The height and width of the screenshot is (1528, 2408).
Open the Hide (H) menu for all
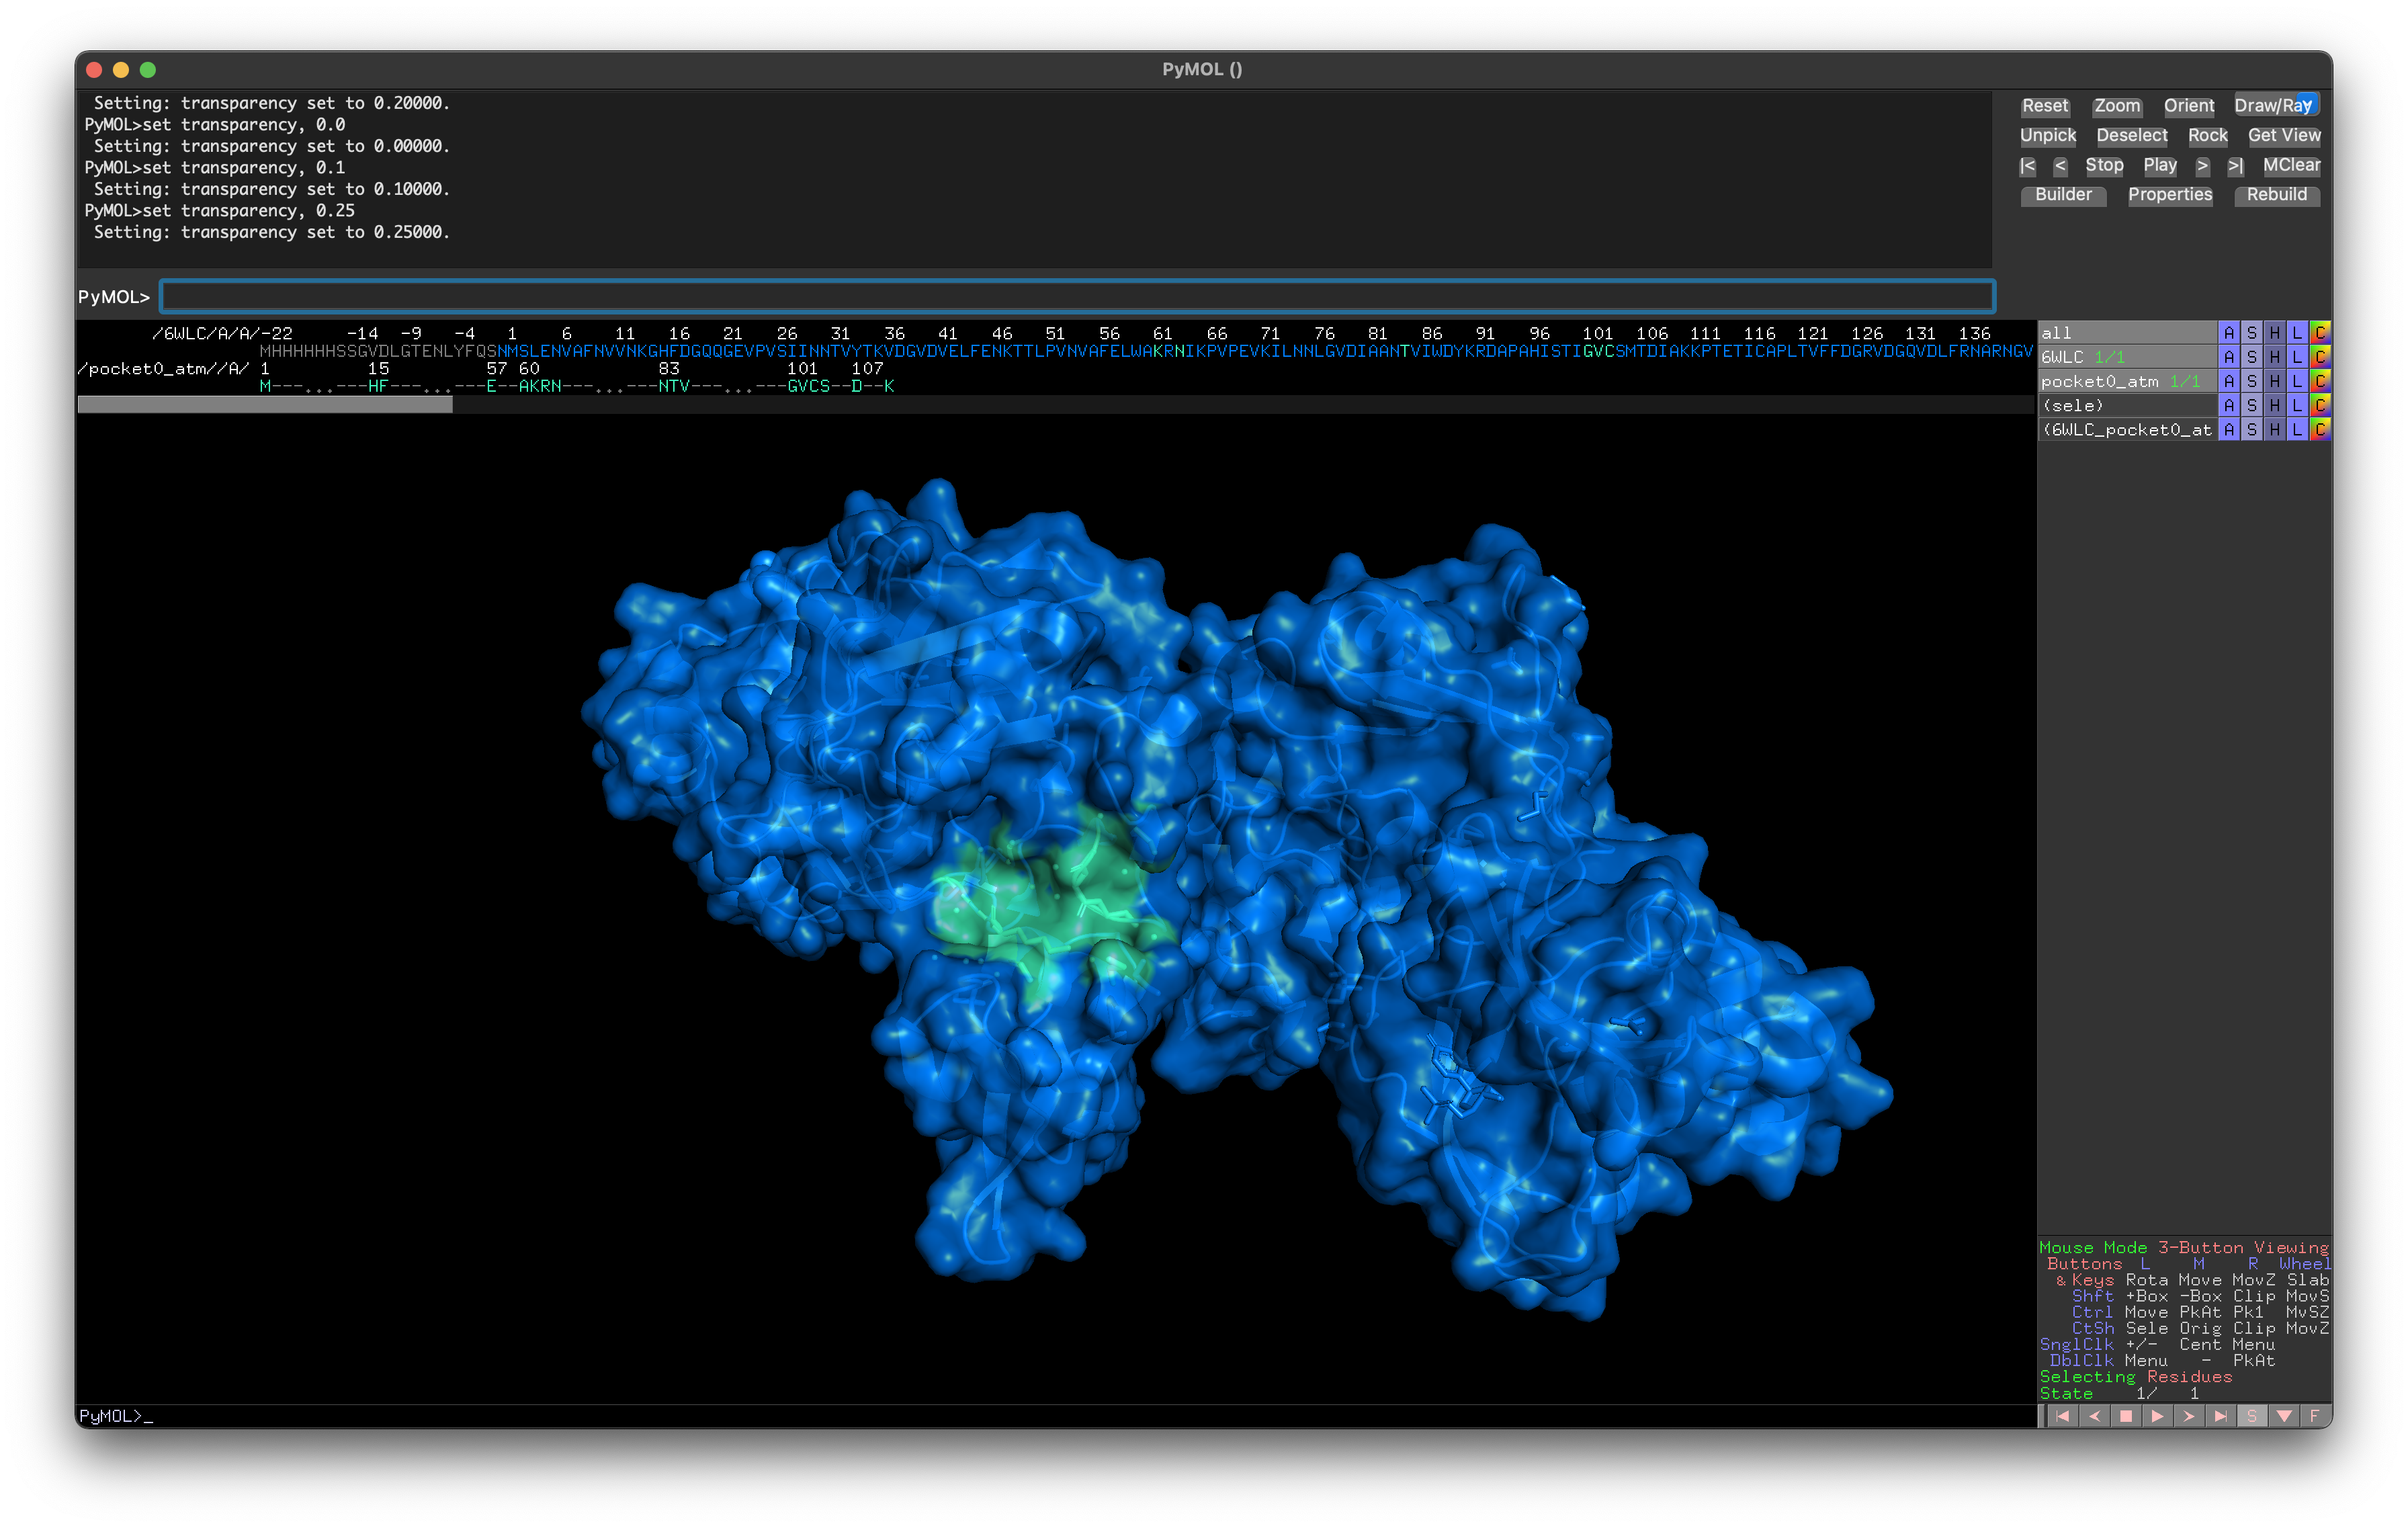point(2274,333)
